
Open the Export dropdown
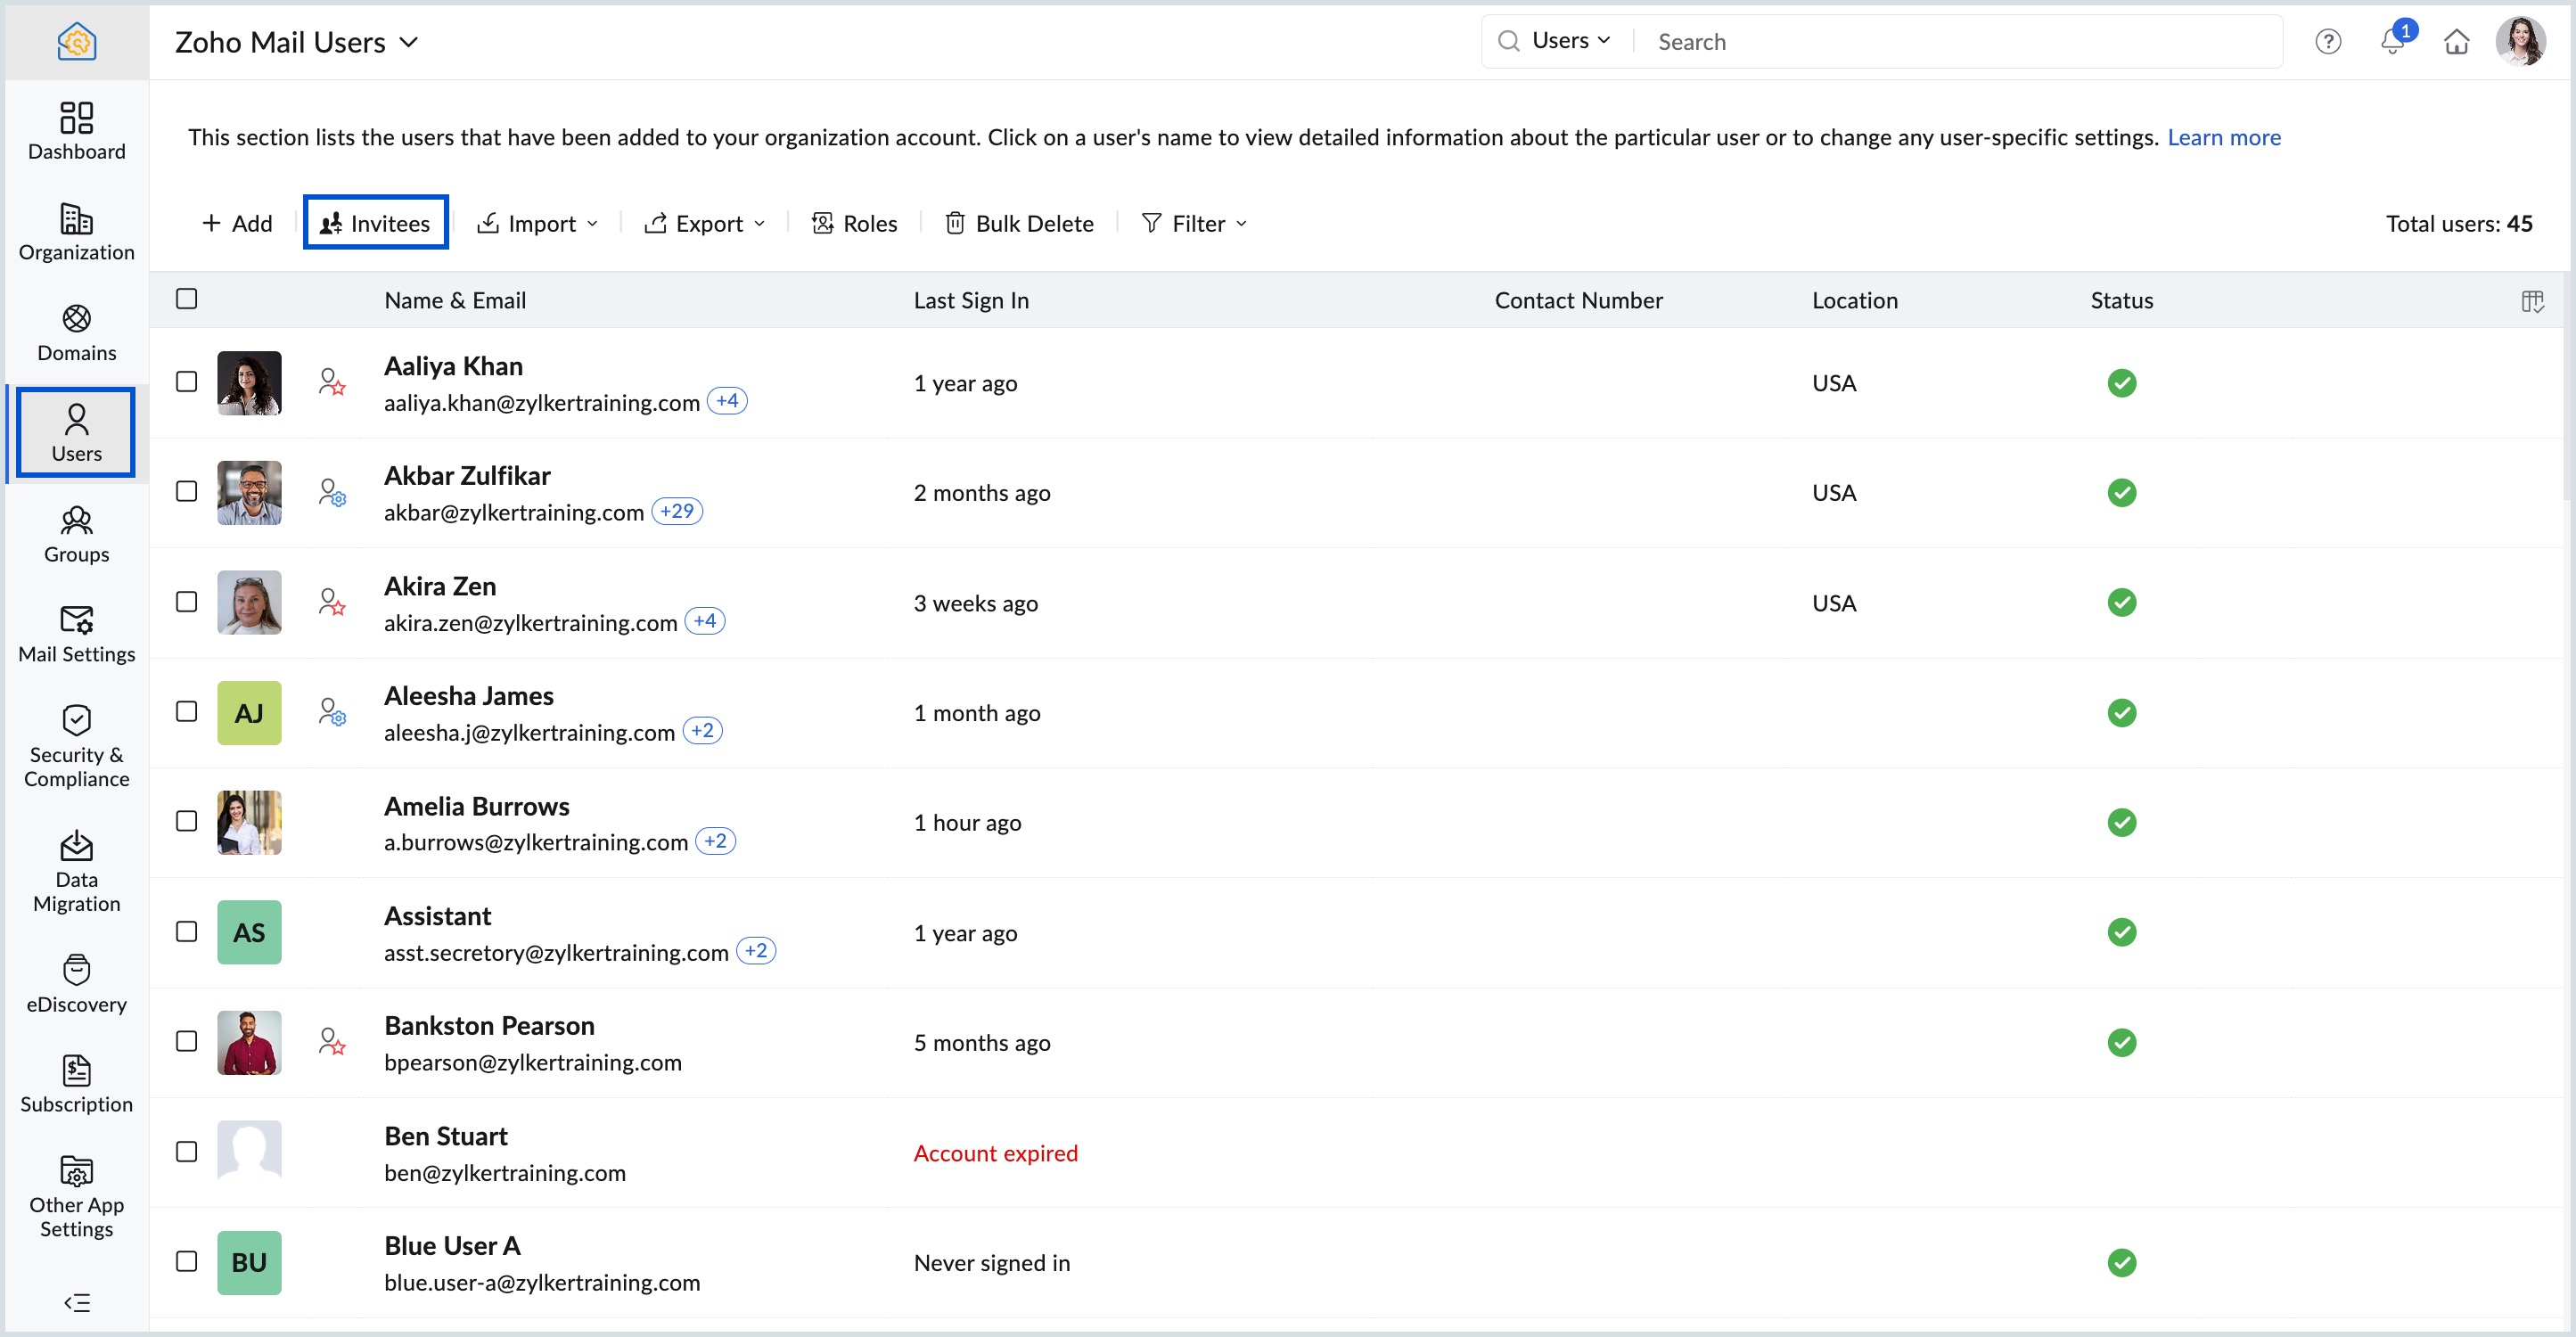[x=705, y=224]
